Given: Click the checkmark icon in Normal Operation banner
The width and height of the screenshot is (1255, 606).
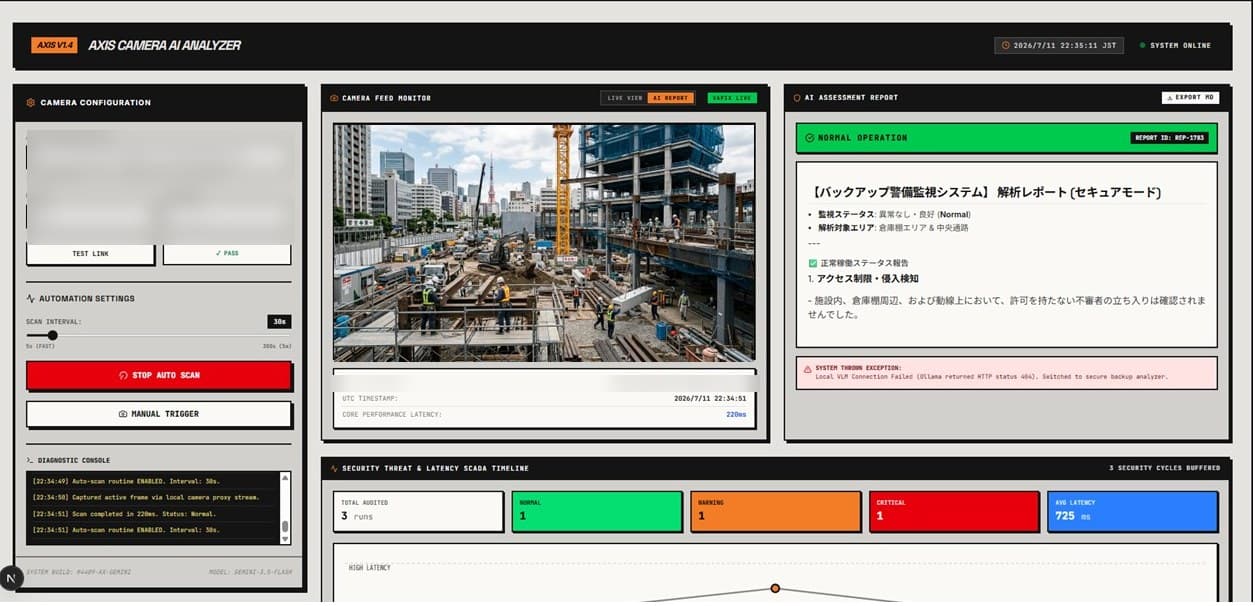Looking at the screenshot, I should tap(810, 138).
